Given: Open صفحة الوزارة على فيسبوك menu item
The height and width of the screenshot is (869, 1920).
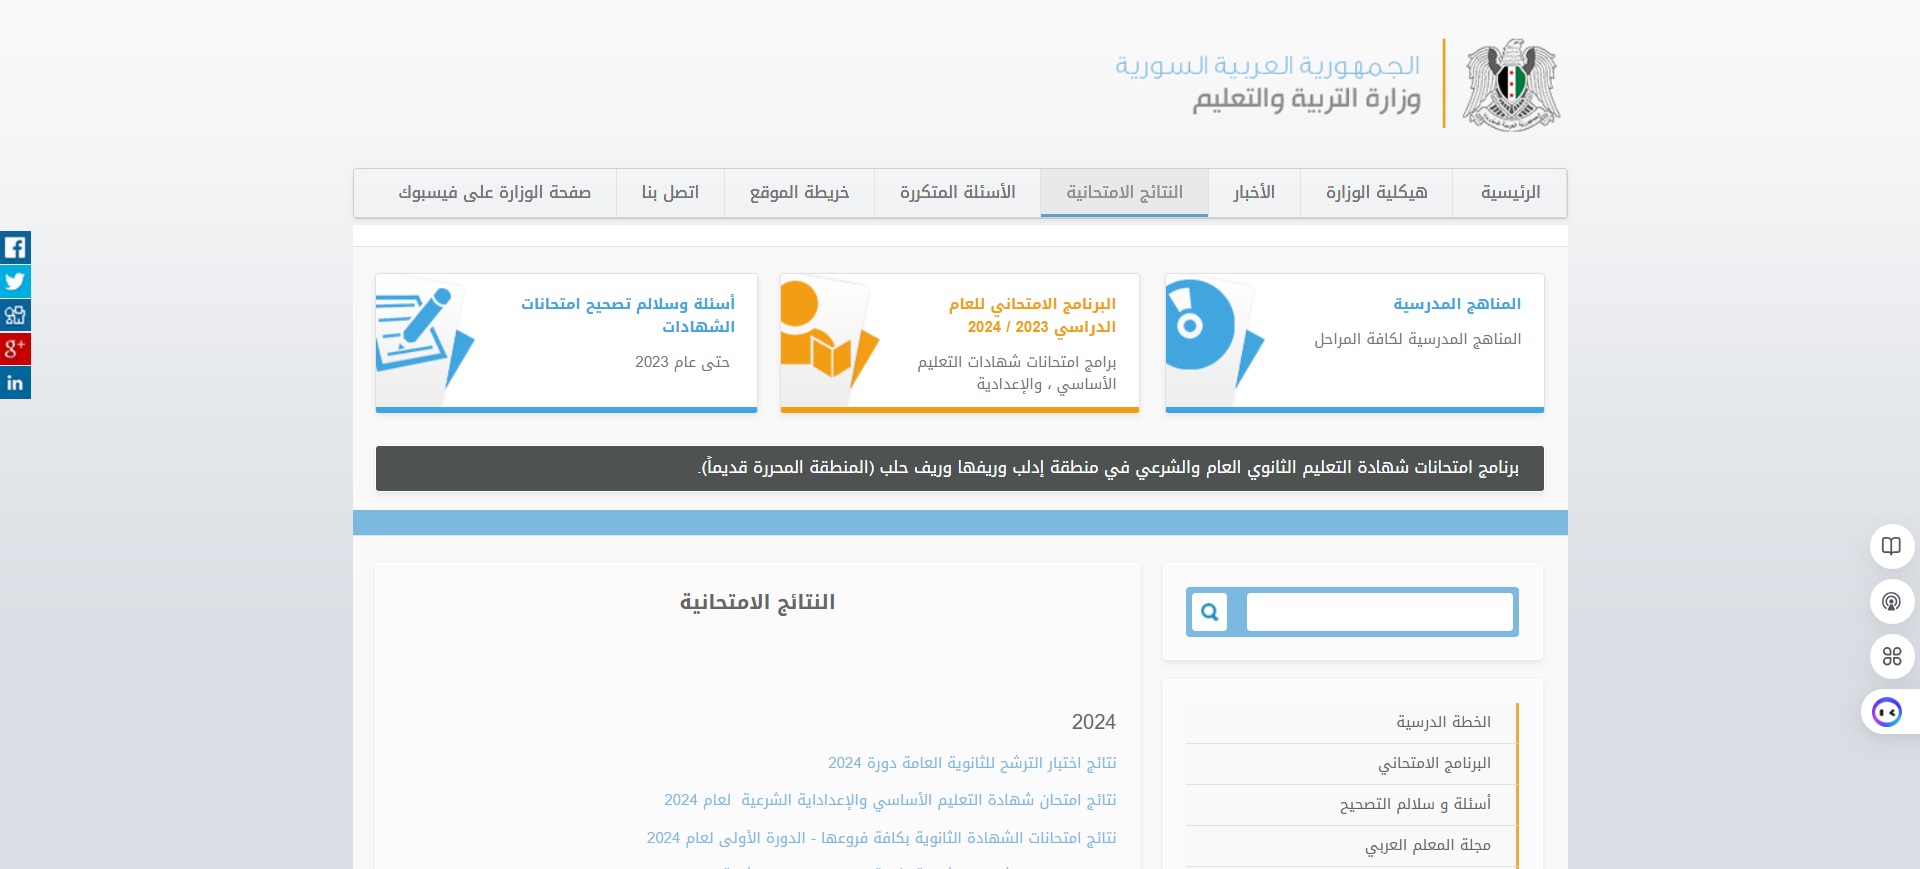Looking at the screenshot, I should [494, 192].
